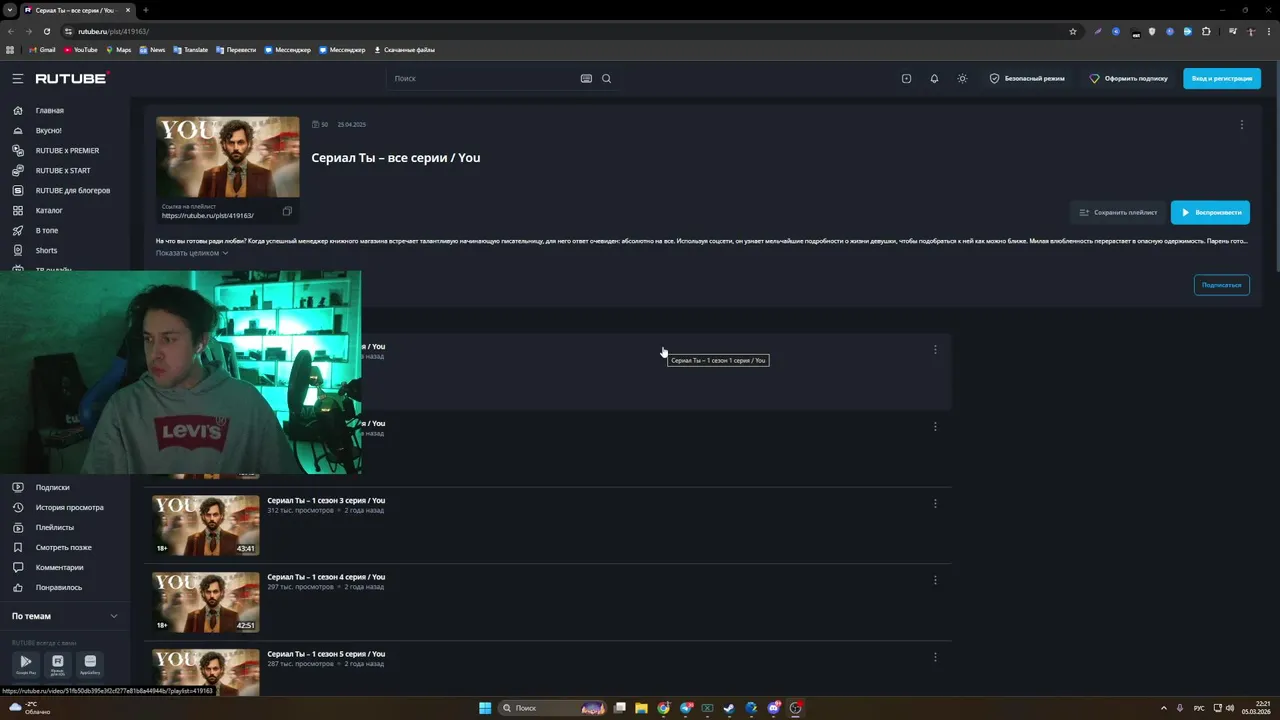1280x720 pixels.
Task: Bookmark page with star icon
Action: tap(1073, 31)
